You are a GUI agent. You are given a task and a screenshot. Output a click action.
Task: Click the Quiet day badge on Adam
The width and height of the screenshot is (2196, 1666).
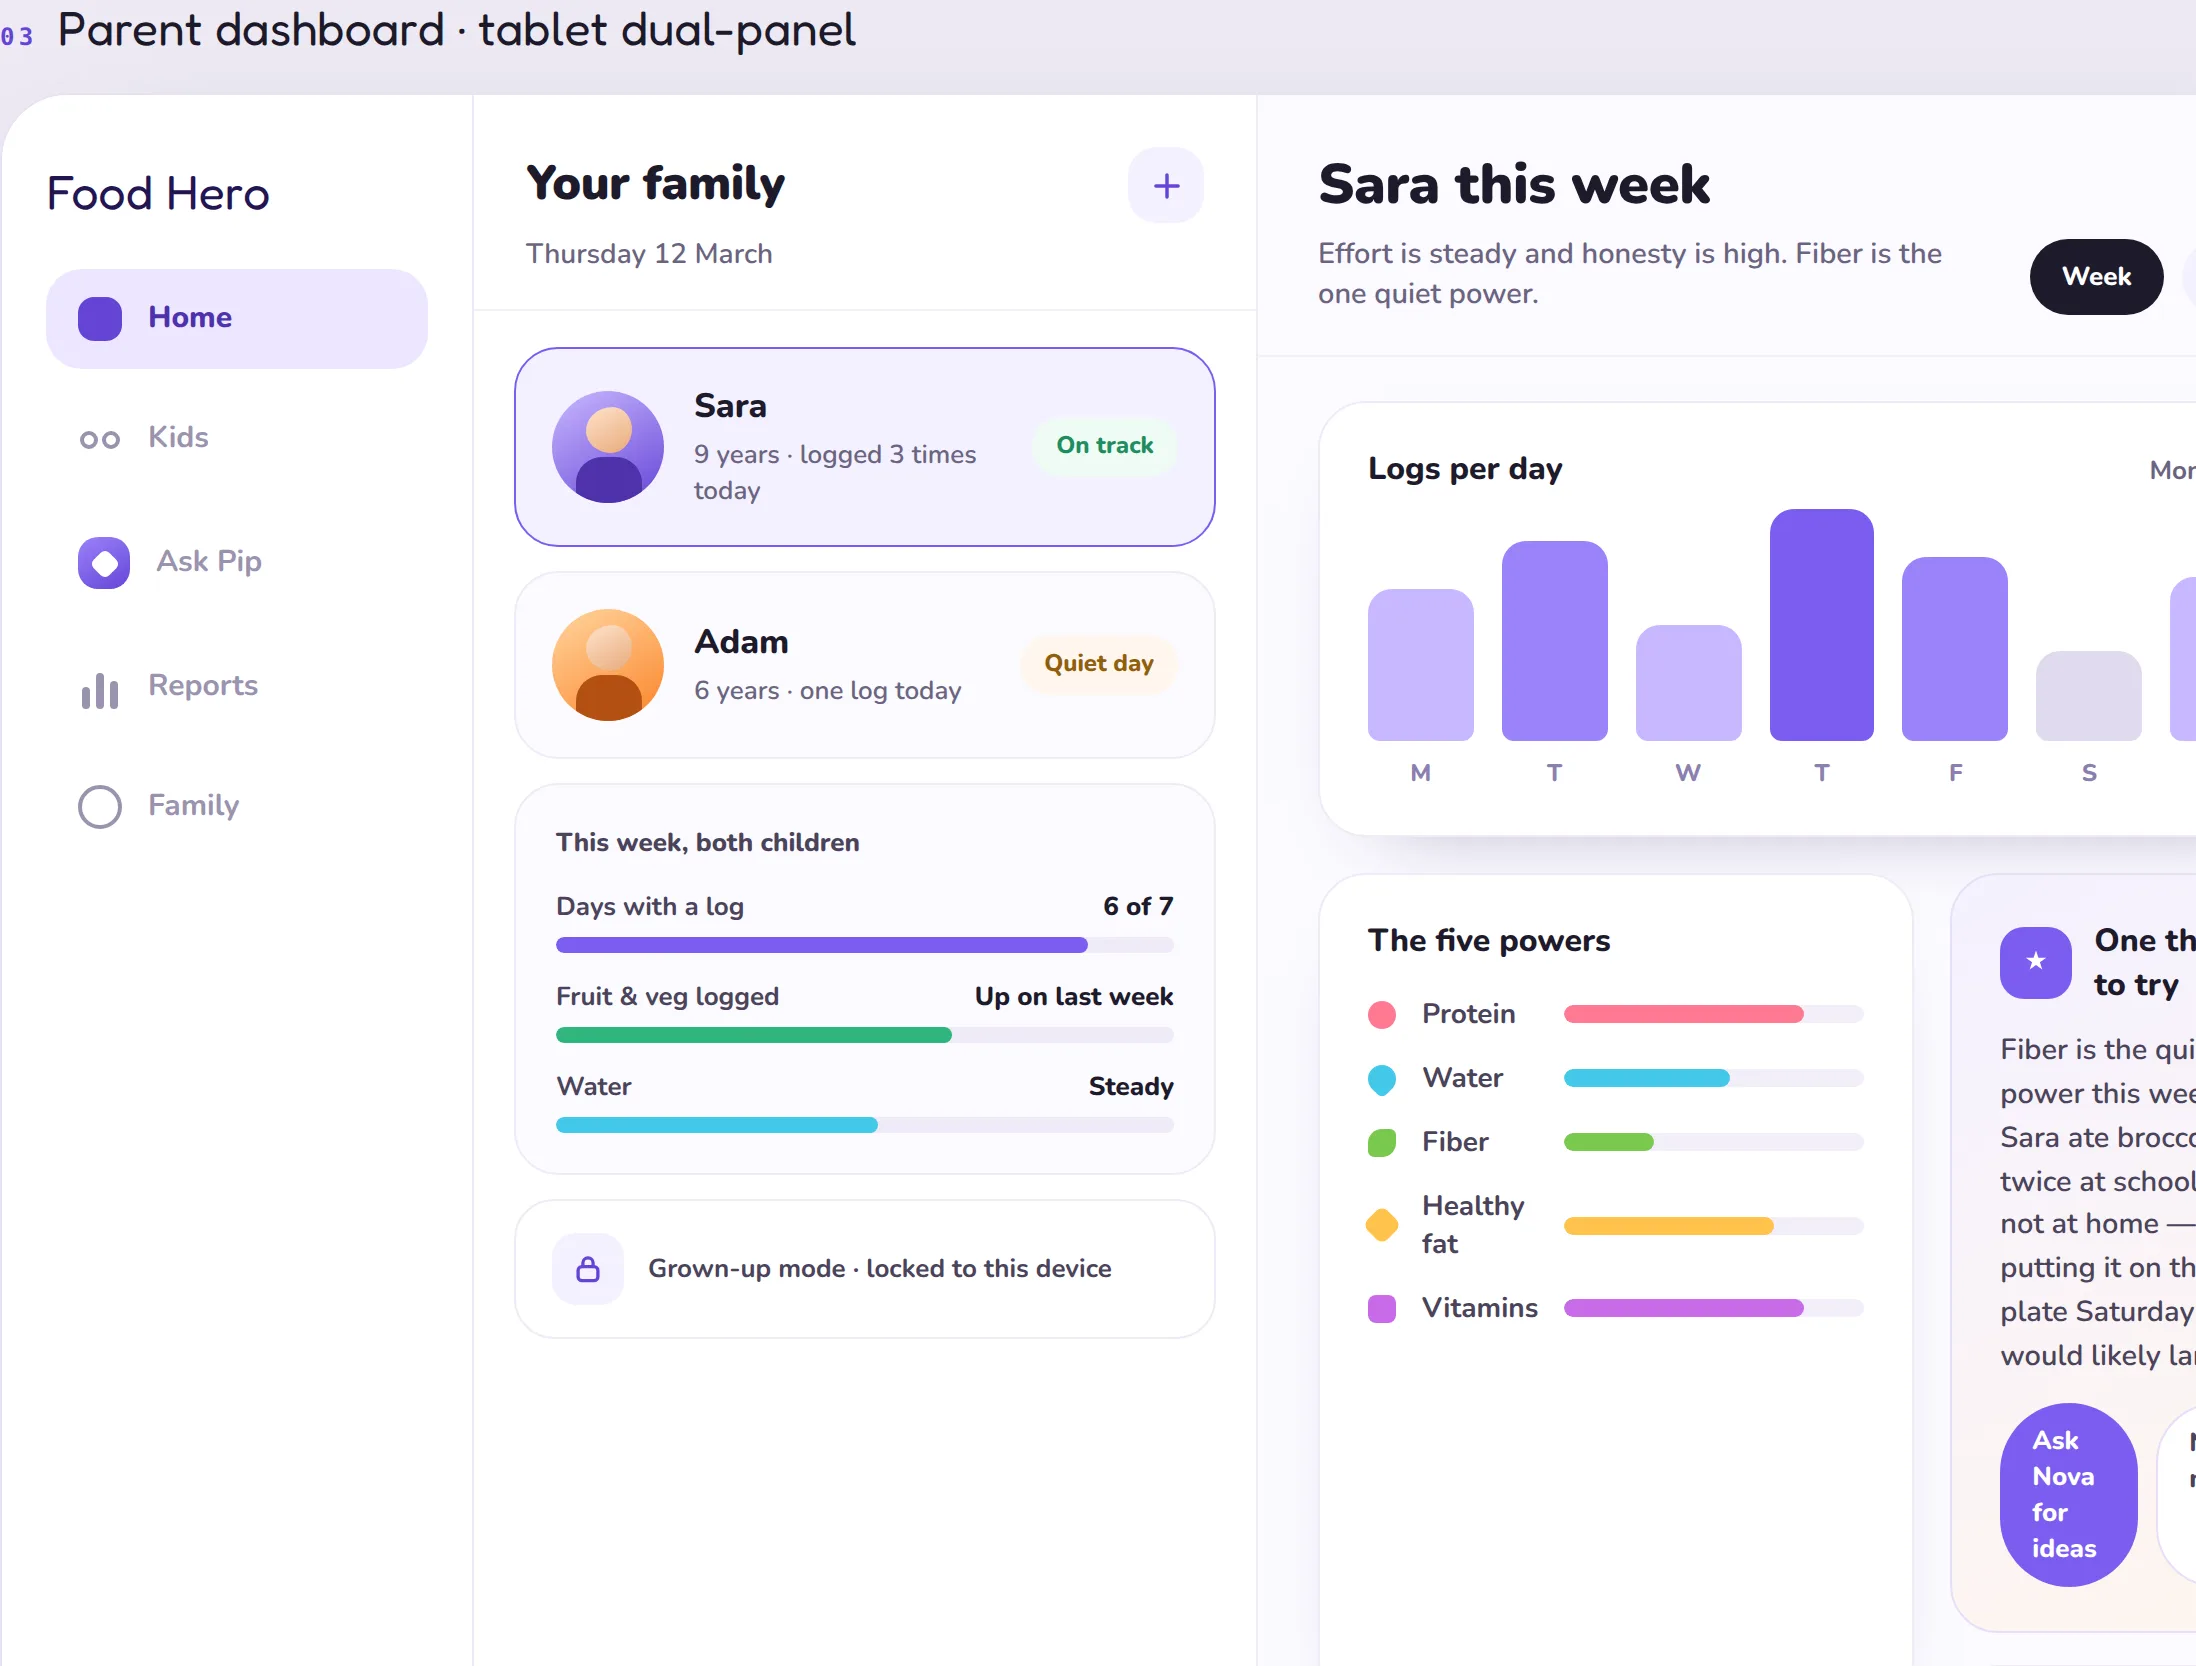(x=1099, y=664)
